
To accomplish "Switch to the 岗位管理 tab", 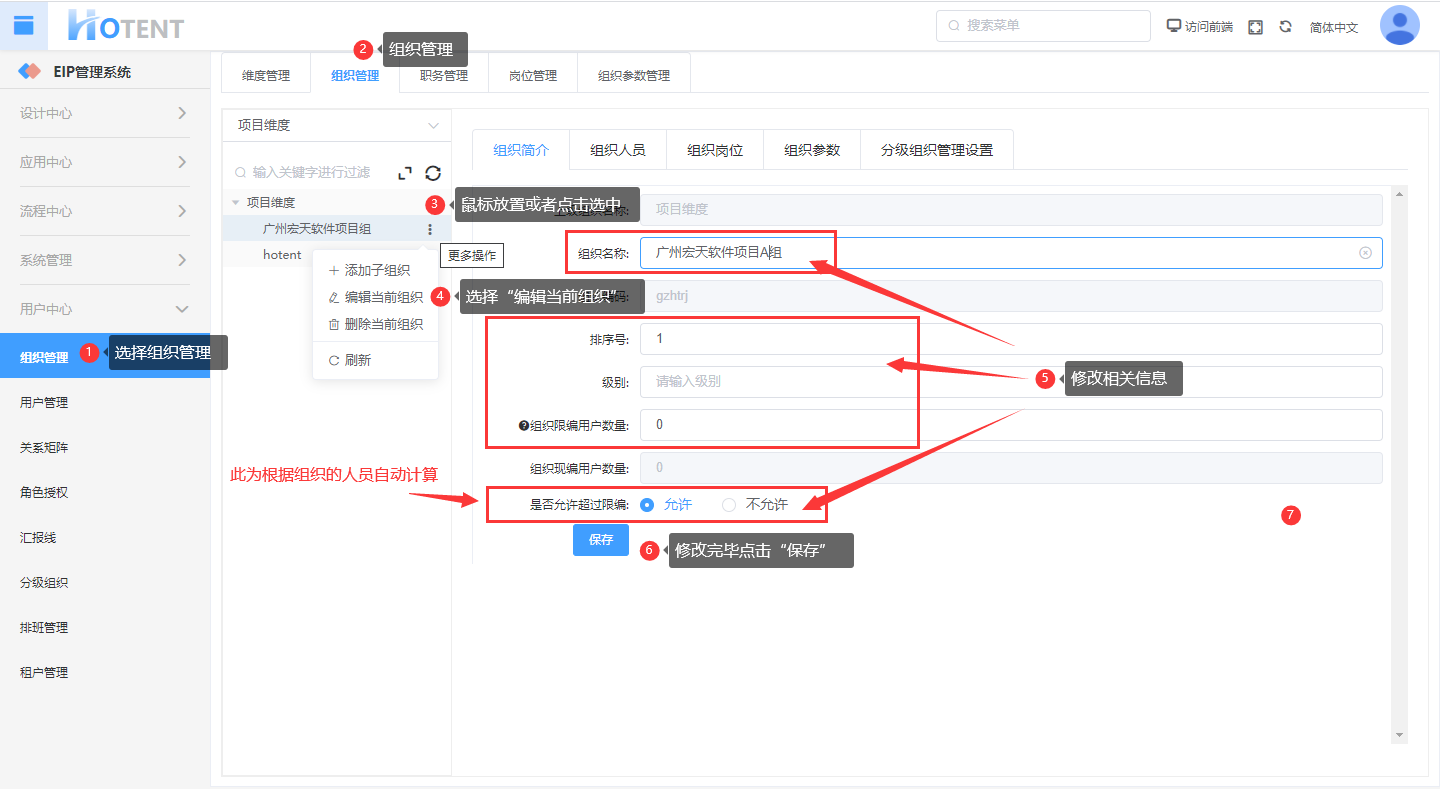I will coord(533,75).
